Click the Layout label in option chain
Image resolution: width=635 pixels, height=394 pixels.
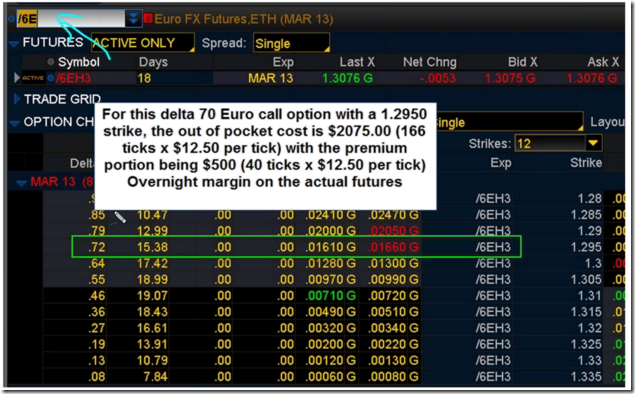[607, 122]
